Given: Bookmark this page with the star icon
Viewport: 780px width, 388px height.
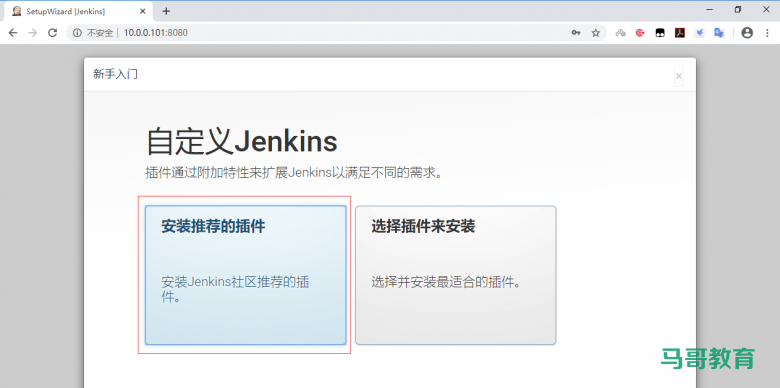Looking at the screenshot, I should tap(595, 33).
